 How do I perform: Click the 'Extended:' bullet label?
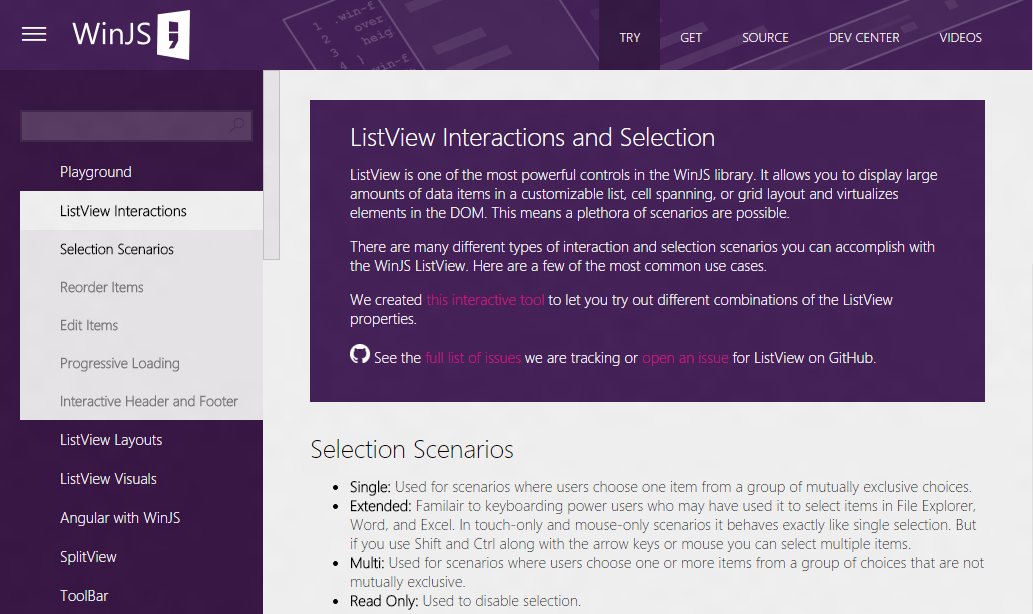pyautogui.click(x=381, y=506)
